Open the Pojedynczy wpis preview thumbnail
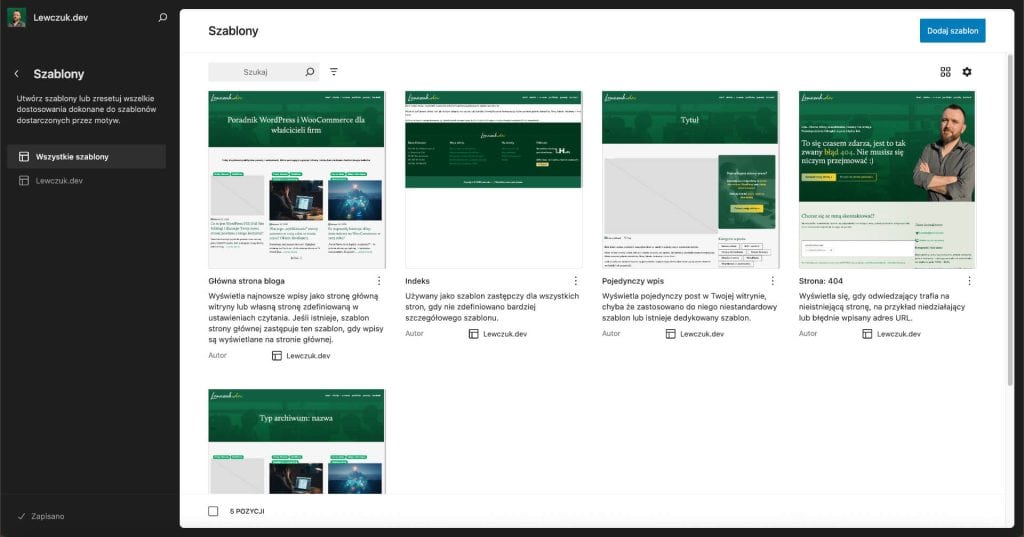1024x537 pixels. [x=690, y=180]
